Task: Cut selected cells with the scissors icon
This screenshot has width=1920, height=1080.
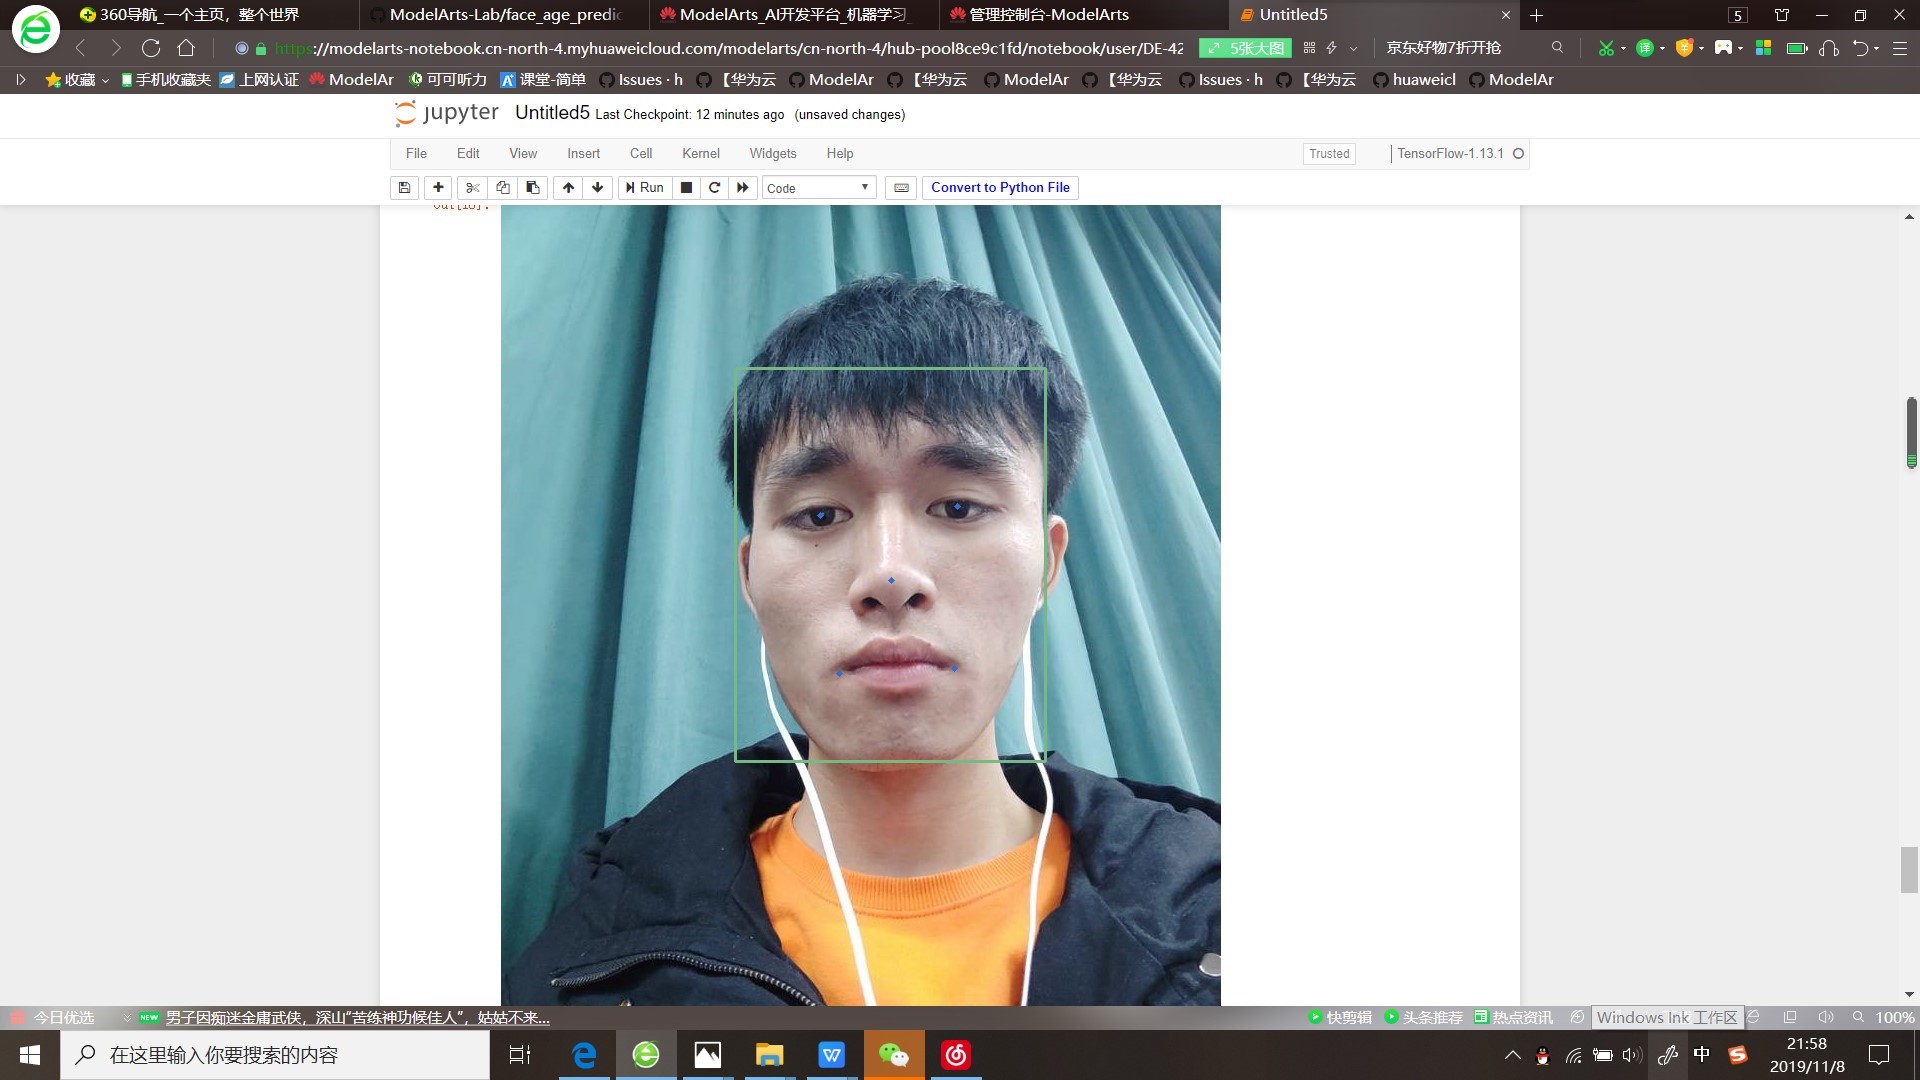Action: [x=473, y=188]
